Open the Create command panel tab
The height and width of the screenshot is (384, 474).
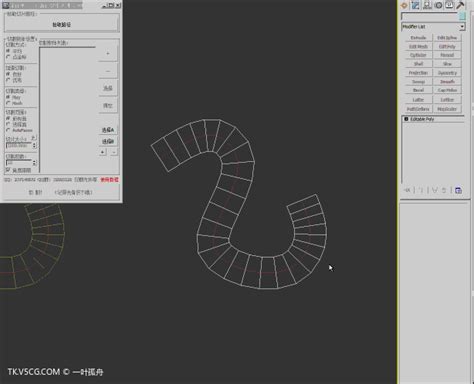coord(404,5)
